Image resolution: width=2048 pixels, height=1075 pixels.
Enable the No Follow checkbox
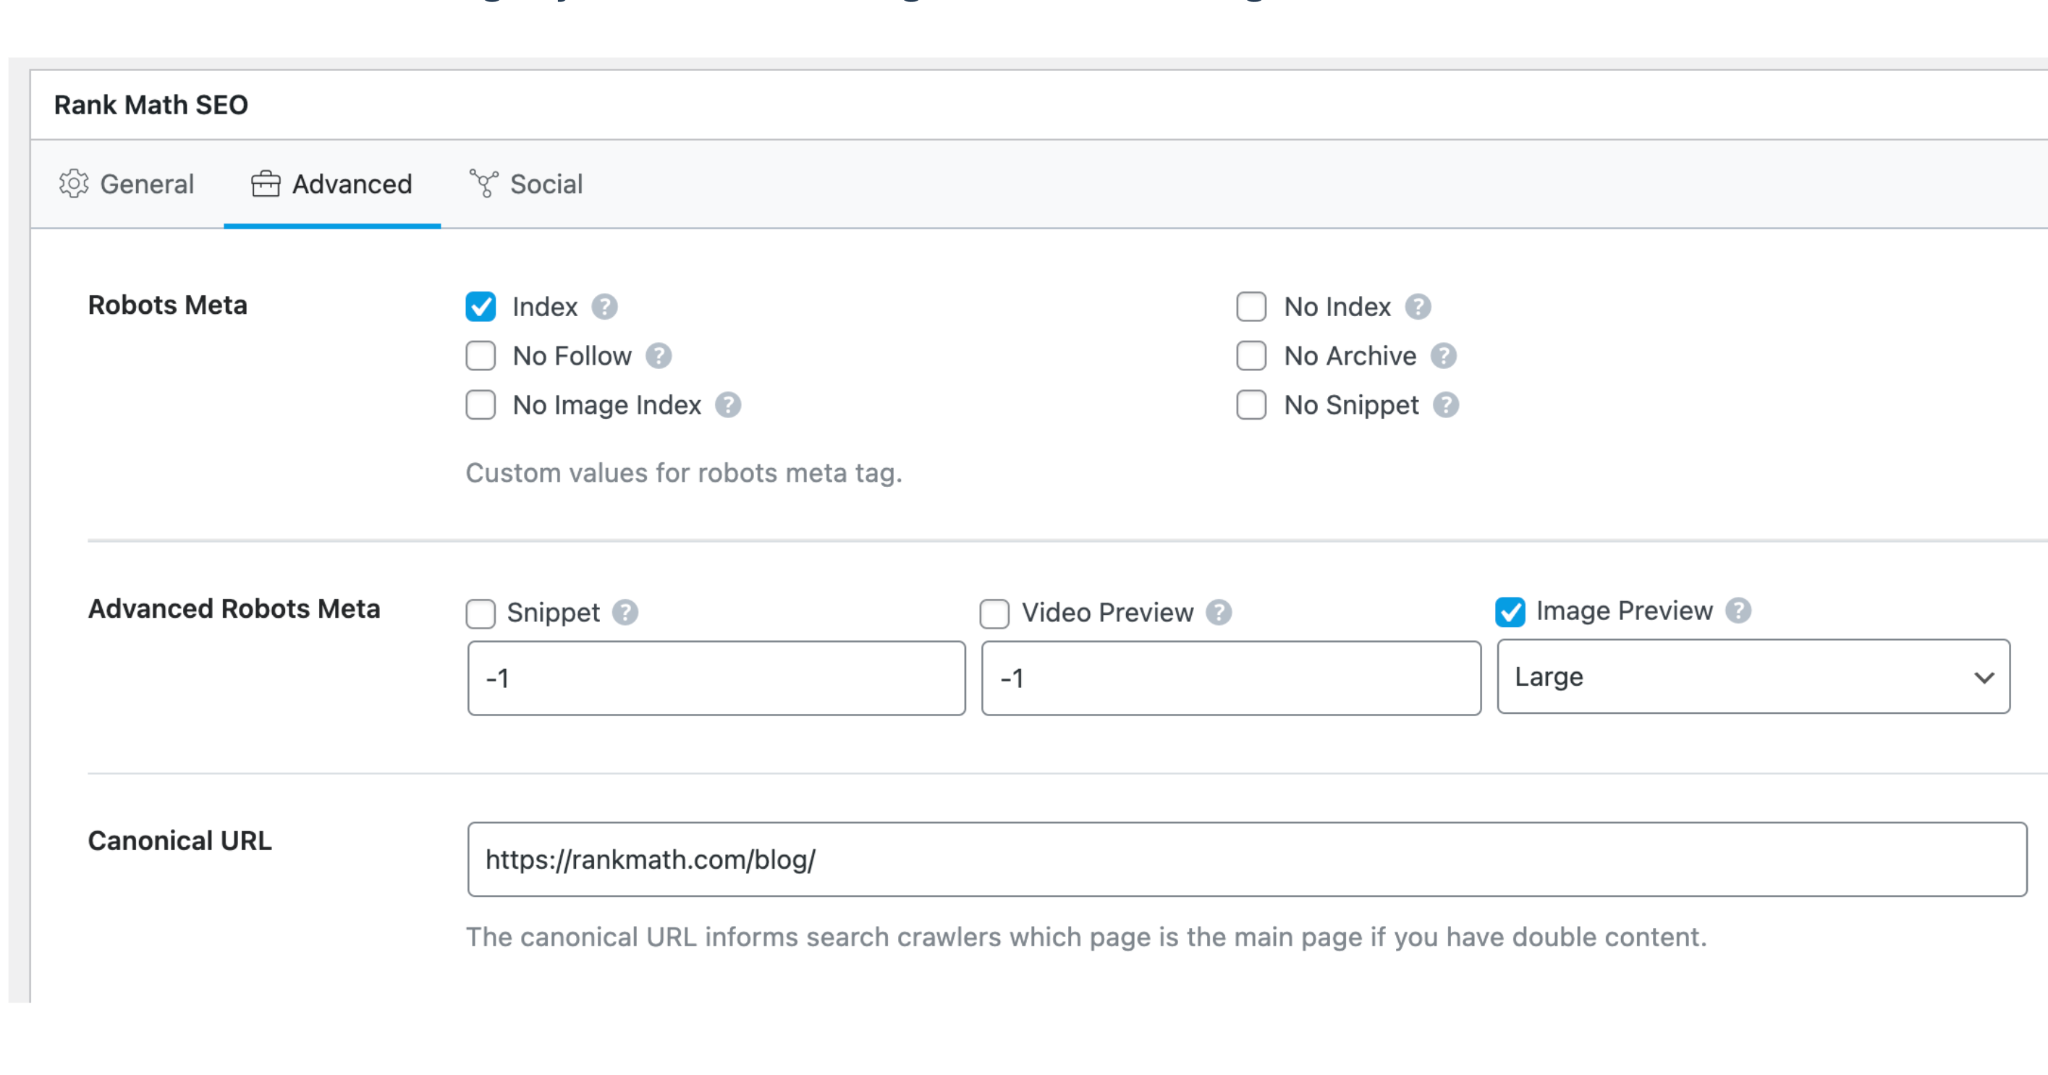[x=481, y=356]
